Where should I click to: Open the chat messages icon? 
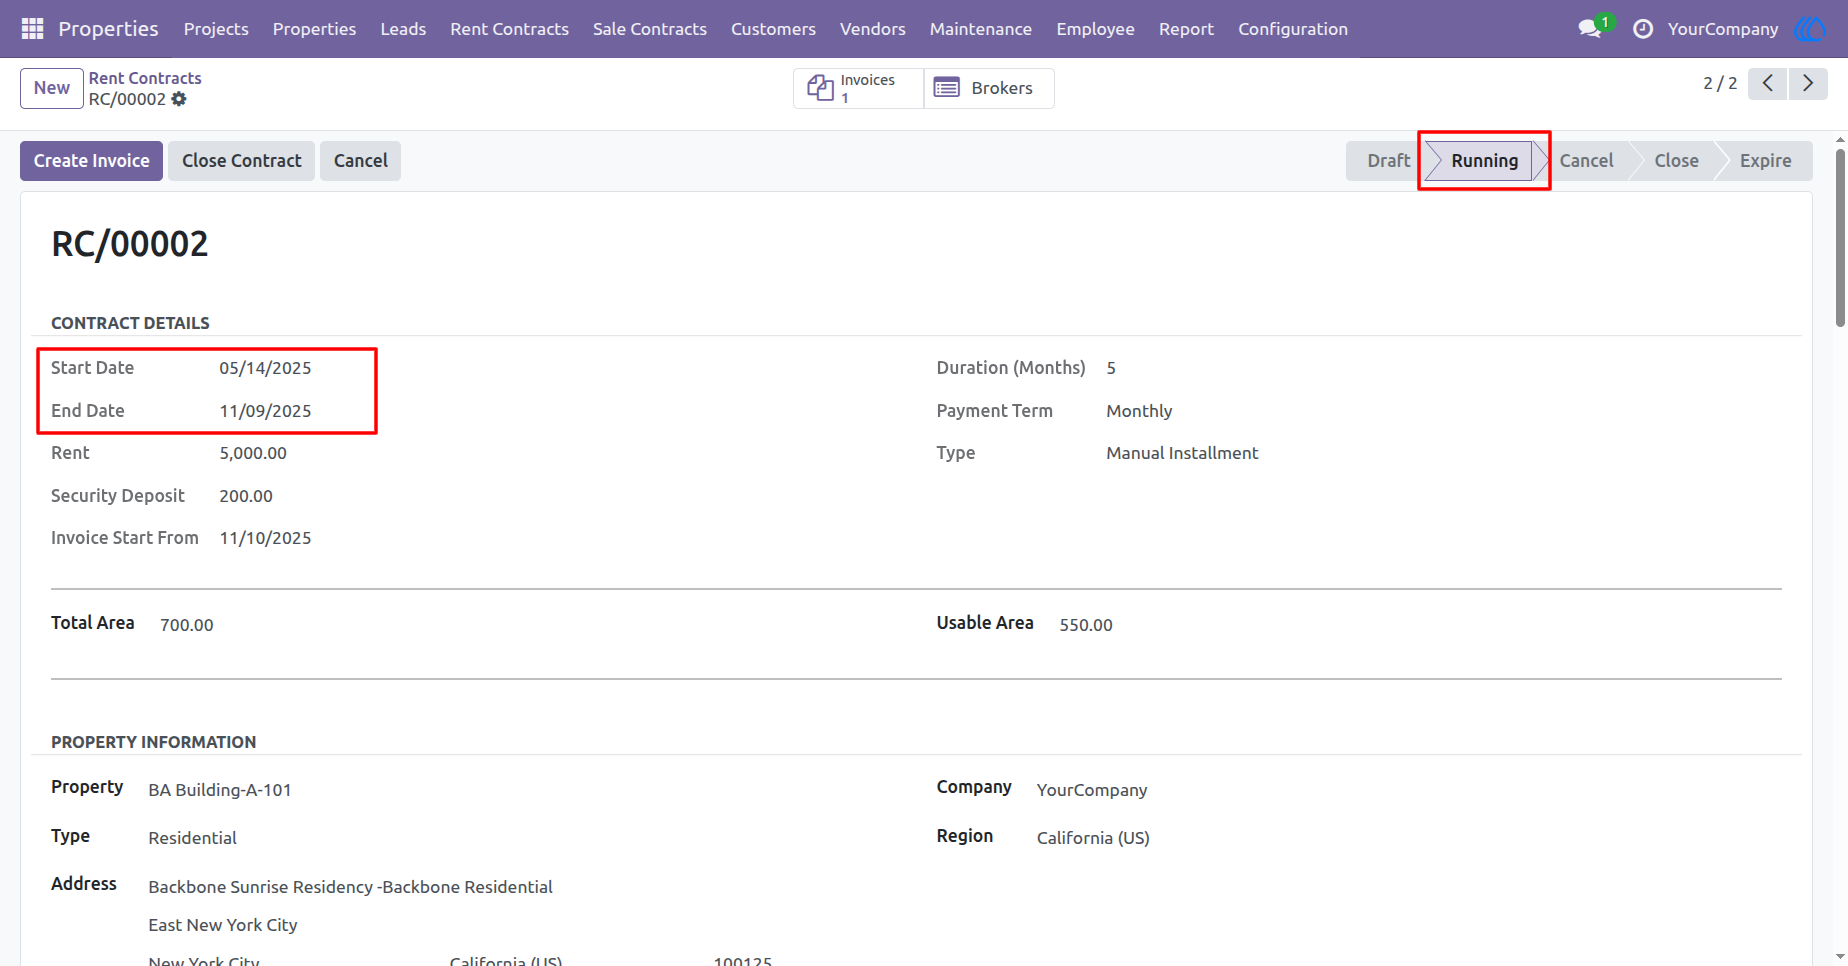click(x=1590, y=29)
